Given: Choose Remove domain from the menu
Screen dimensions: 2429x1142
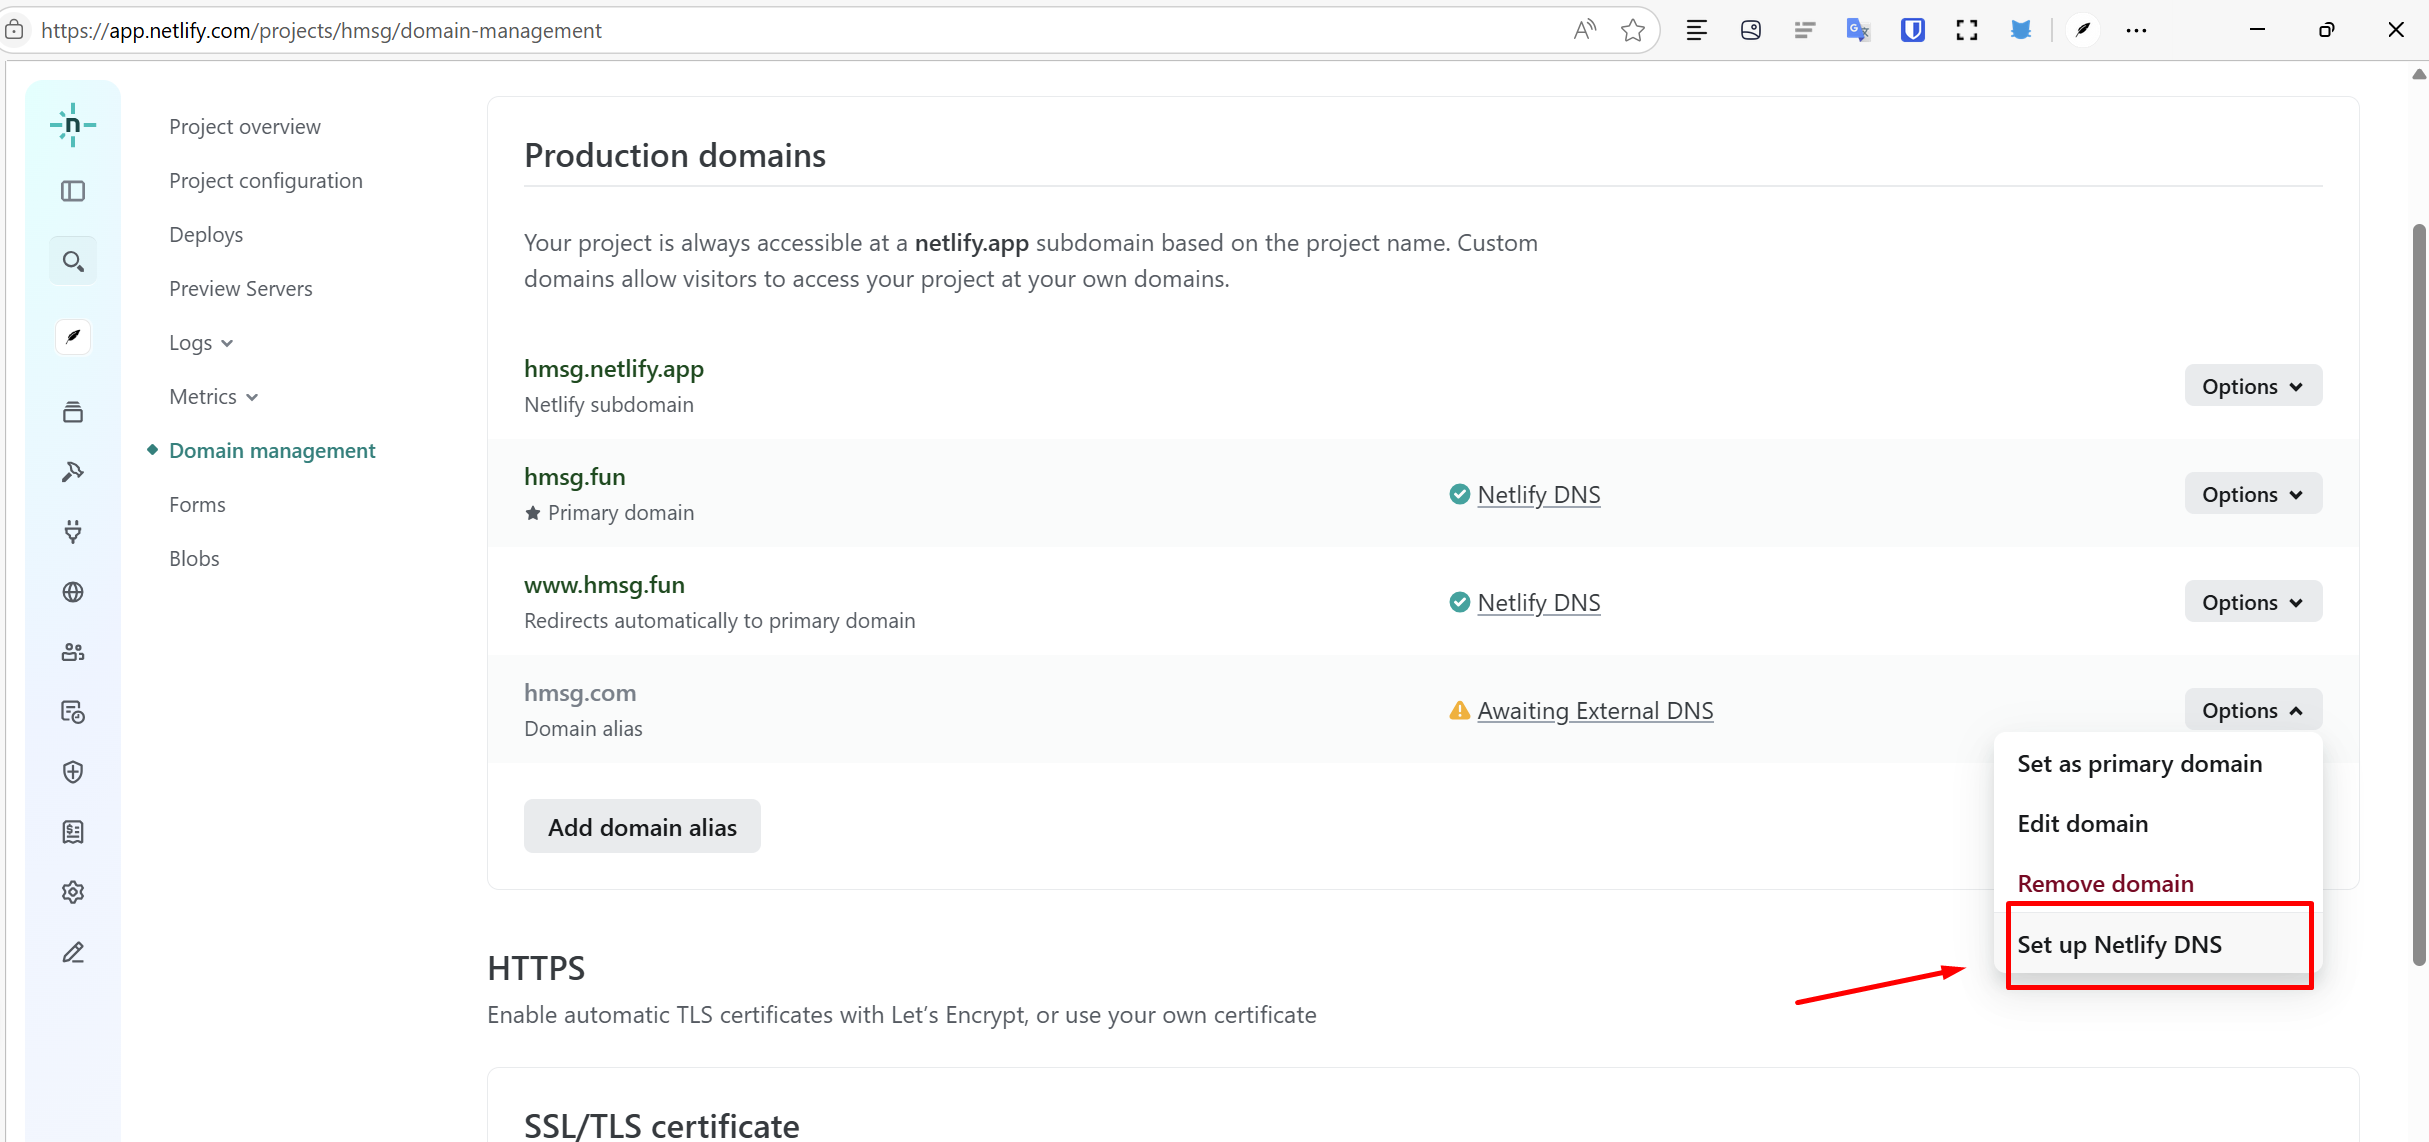Looking at the screenshot, I should [2105, 883].
